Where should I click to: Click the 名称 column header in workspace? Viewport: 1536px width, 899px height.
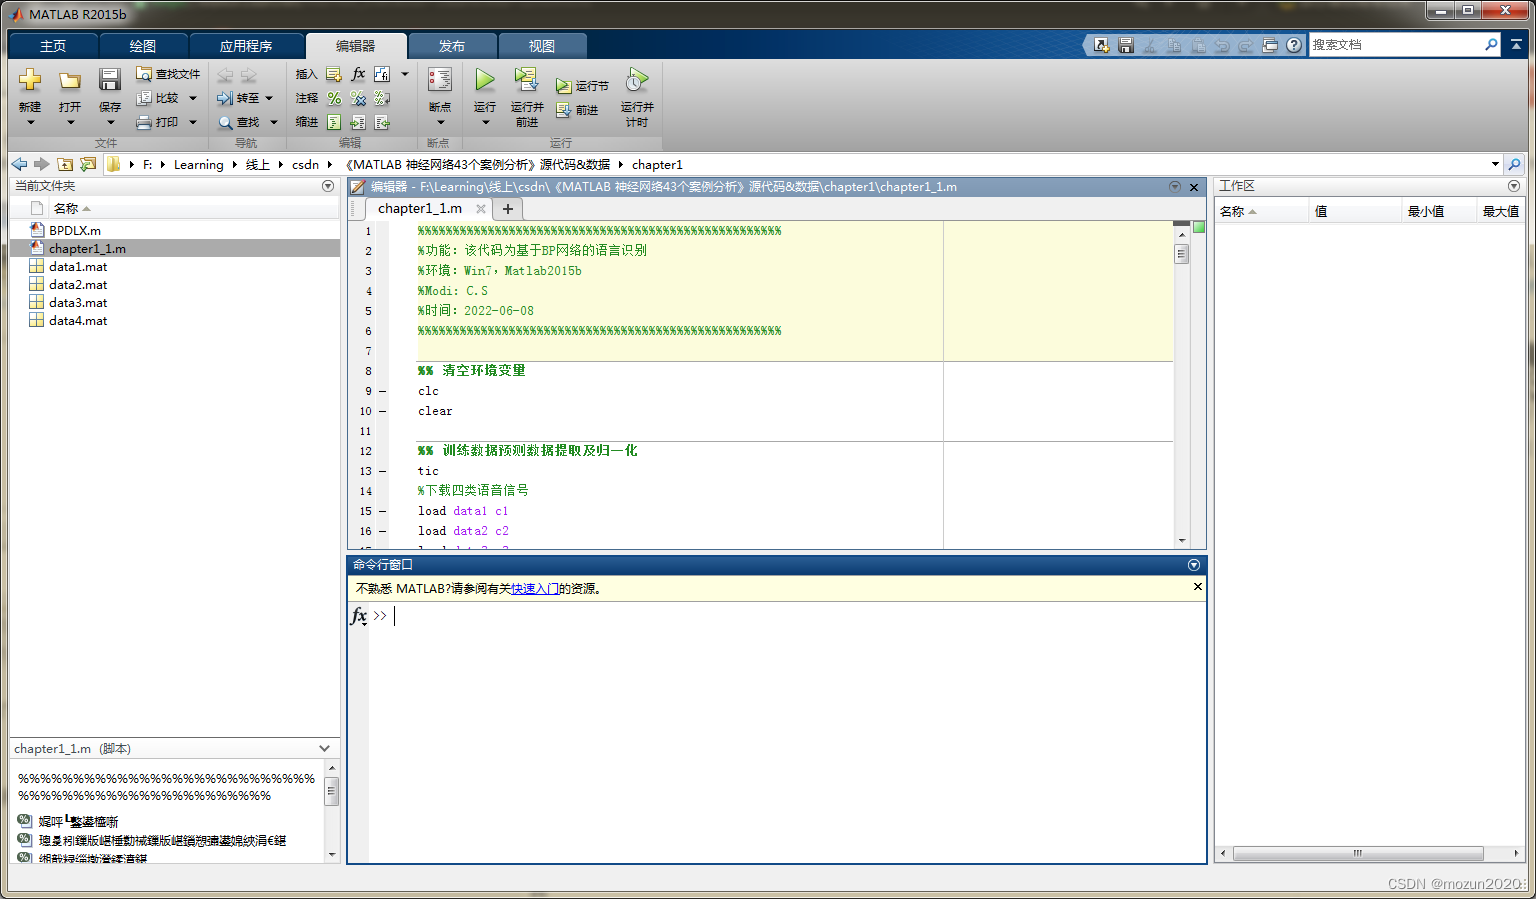[1261, 211]
